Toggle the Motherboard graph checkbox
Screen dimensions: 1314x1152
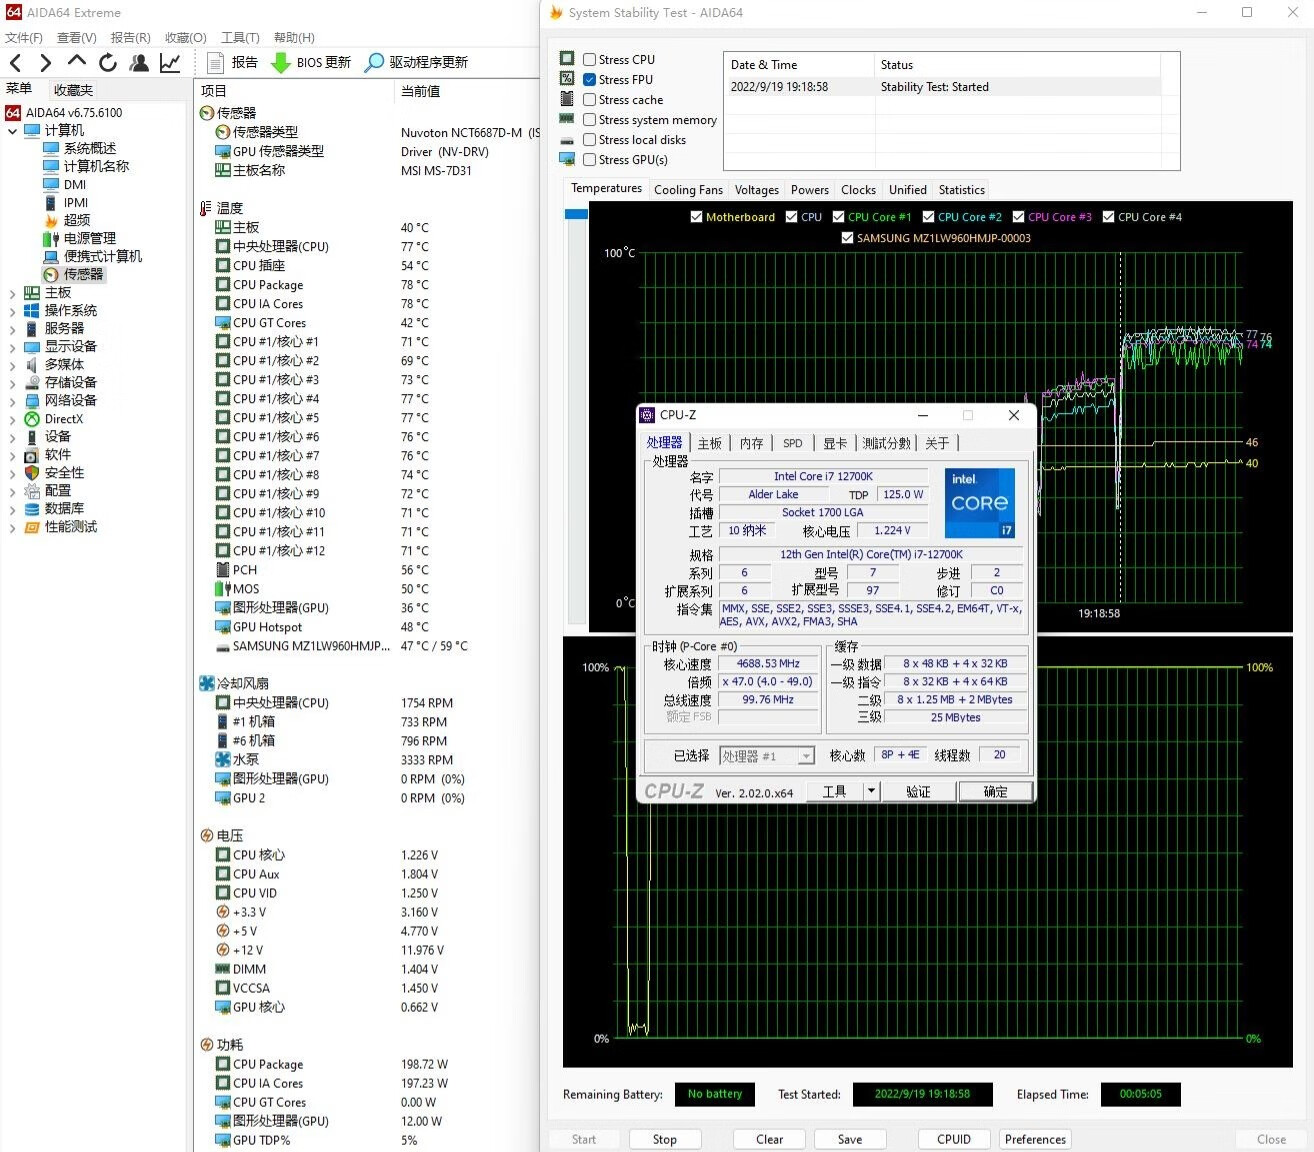(697, 217)
